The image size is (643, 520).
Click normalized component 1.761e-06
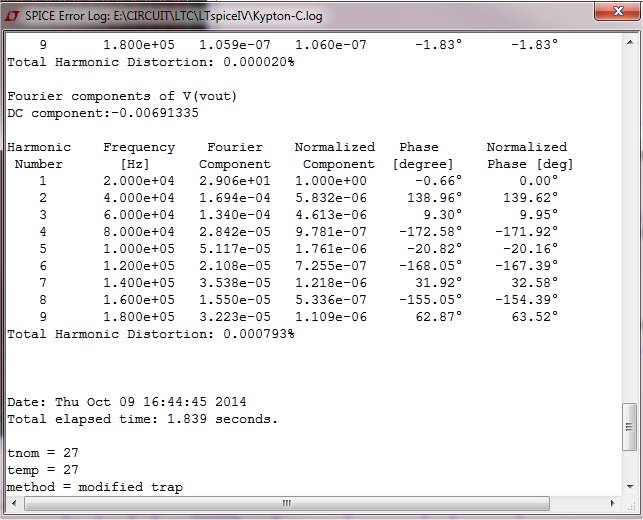pos(331,249)
